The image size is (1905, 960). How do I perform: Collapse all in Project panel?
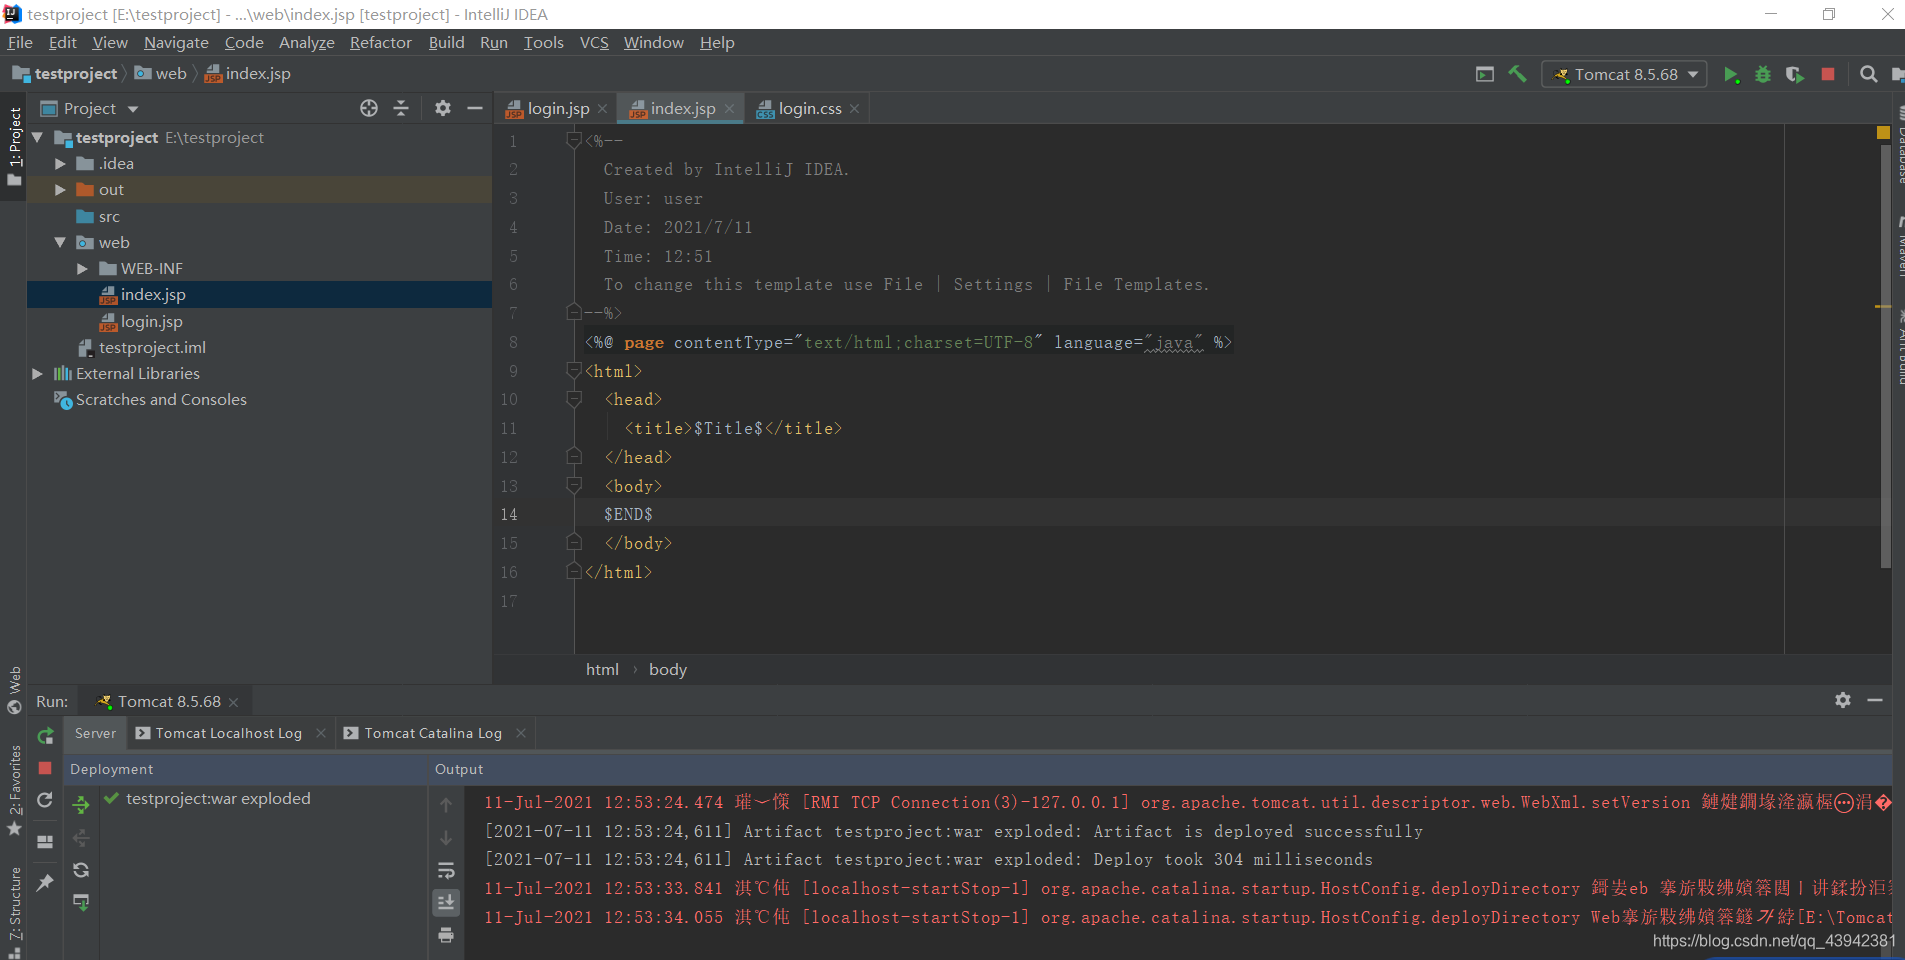[x=401, y=108]
